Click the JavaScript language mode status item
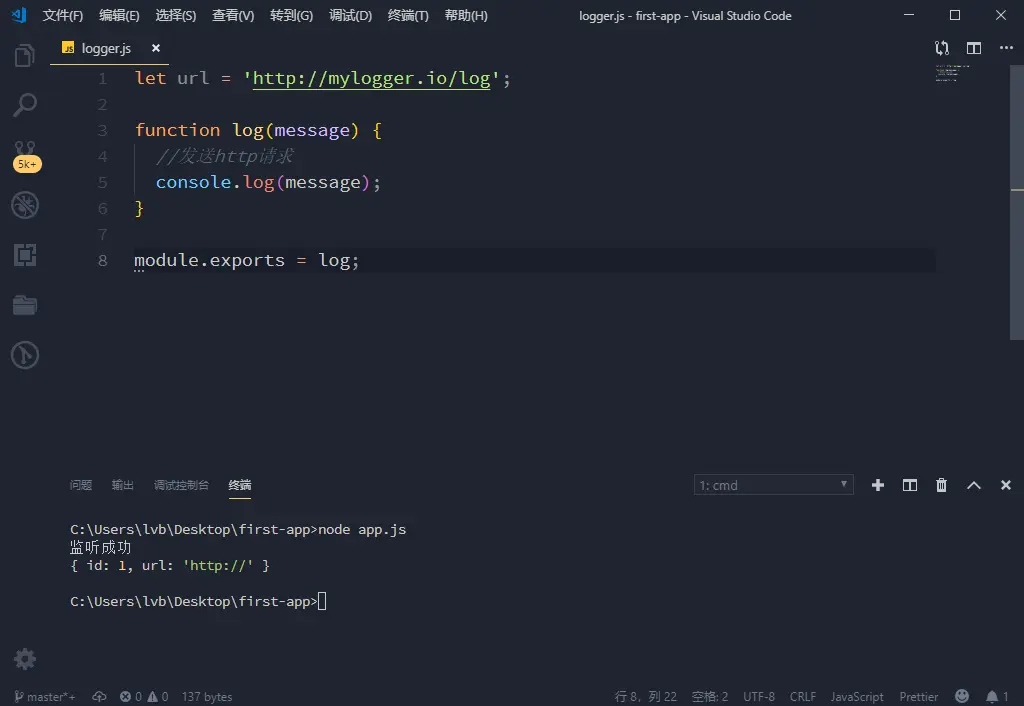Image resolution: width=1024 pixels, height=706 pixels. (857, 697)
